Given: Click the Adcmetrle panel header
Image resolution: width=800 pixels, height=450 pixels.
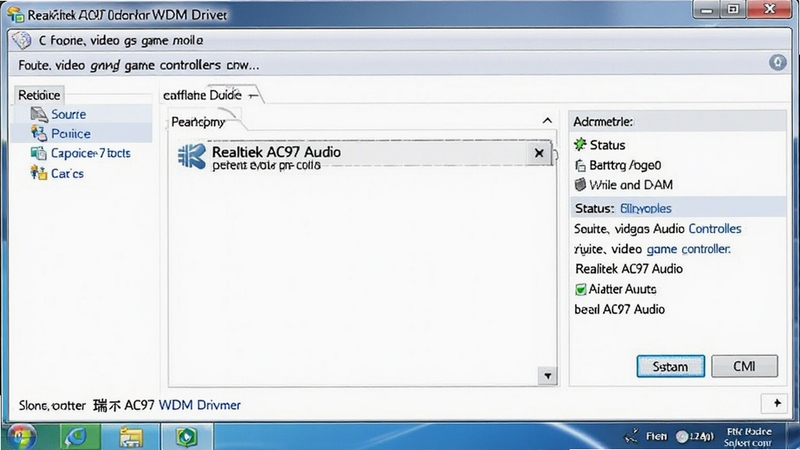Looking at the screenshot, I should tap(678, 121).
